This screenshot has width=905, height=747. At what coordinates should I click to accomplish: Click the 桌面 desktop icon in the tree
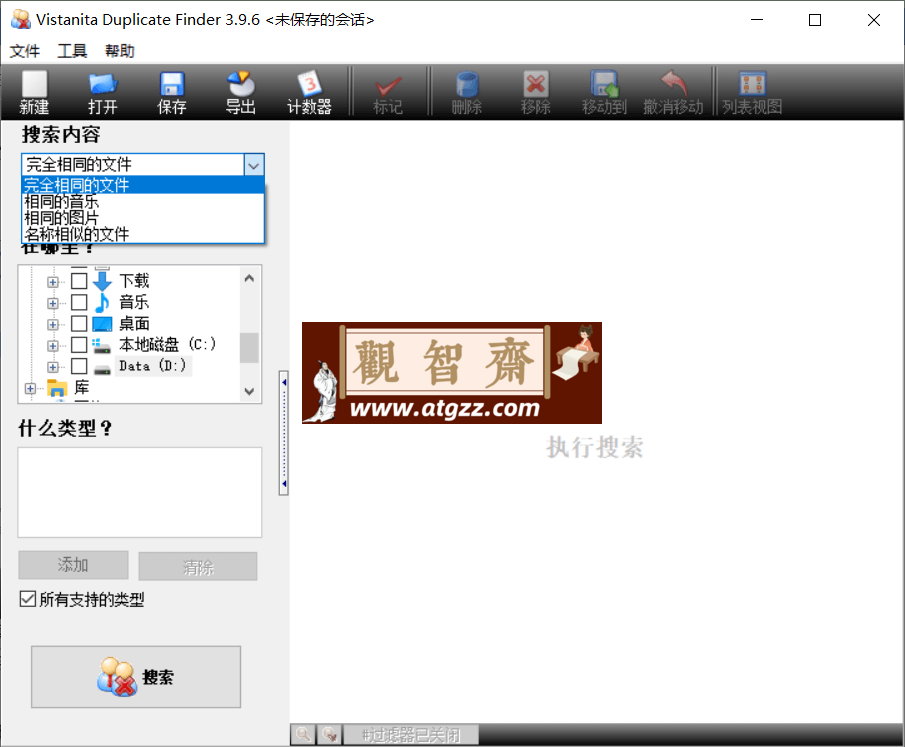[102, 323]
